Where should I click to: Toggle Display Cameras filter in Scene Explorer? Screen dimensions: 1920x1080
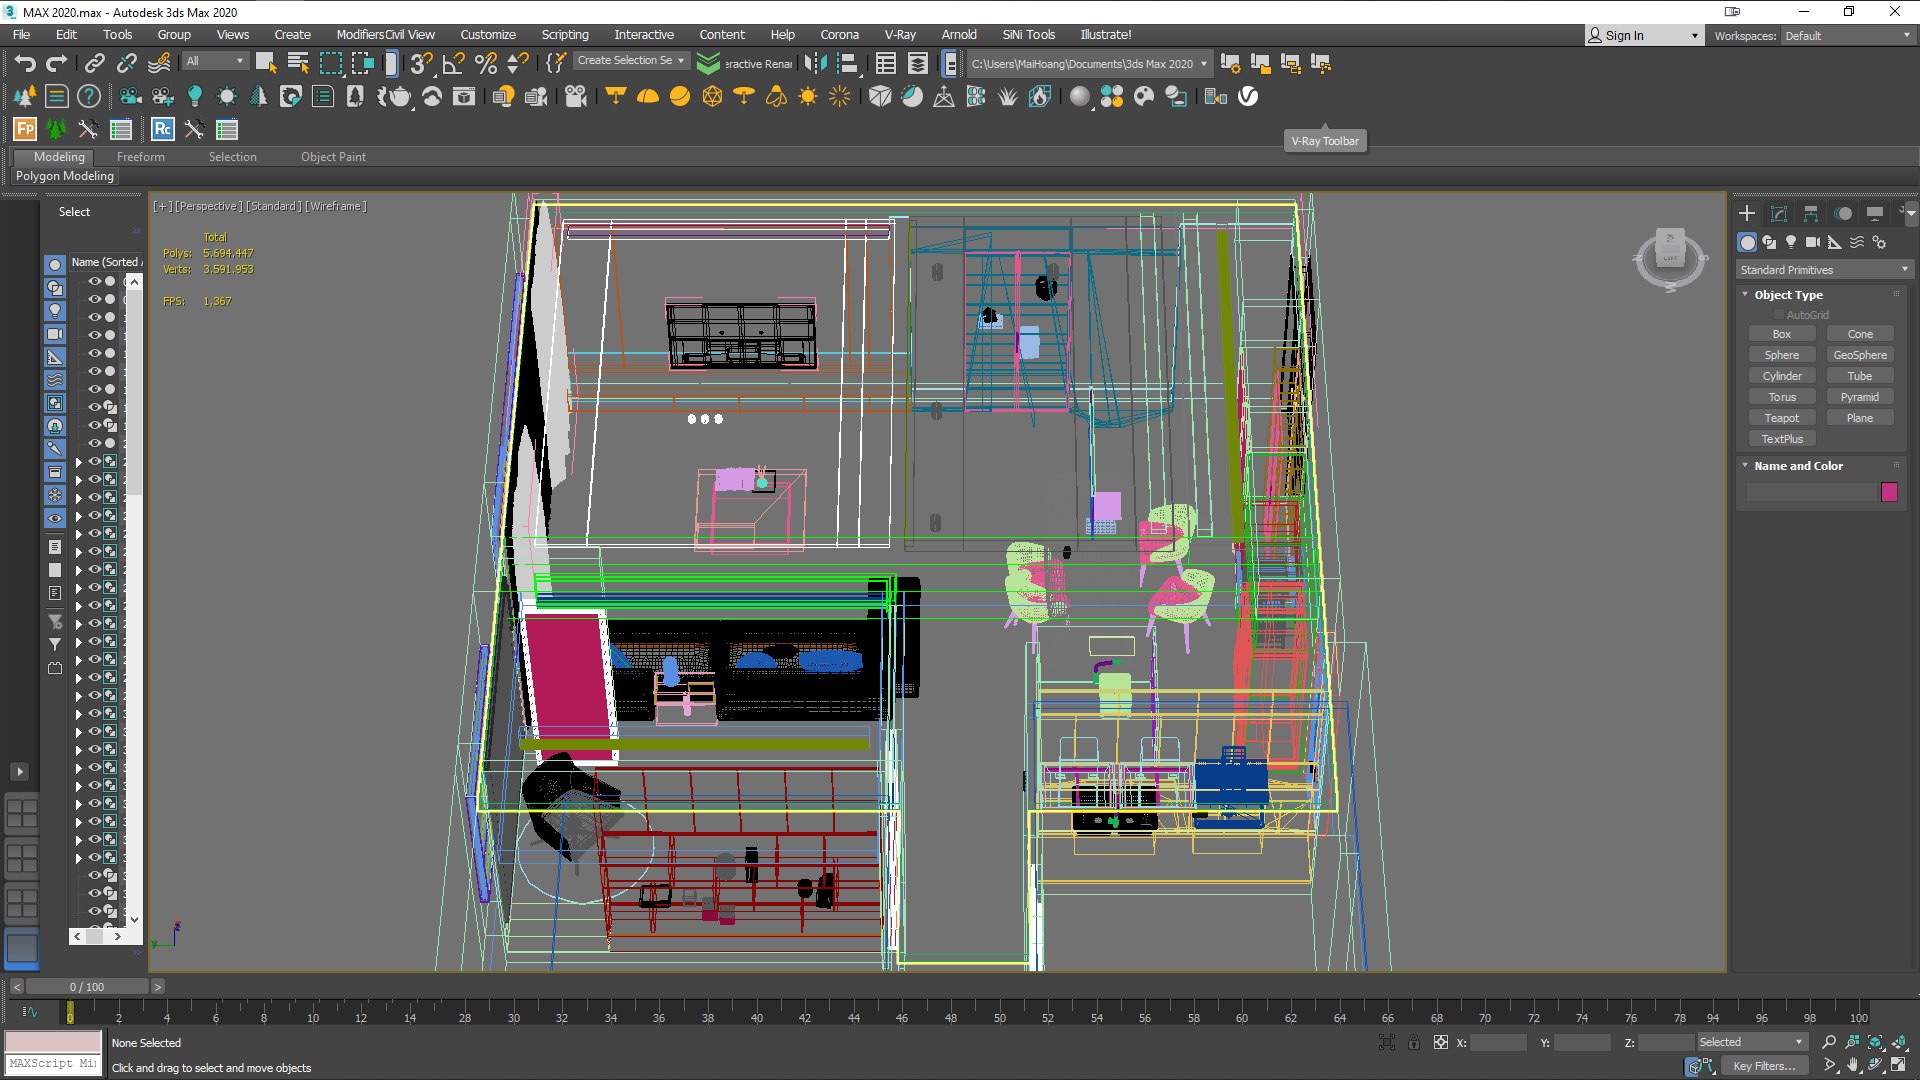tap(55, 334)
